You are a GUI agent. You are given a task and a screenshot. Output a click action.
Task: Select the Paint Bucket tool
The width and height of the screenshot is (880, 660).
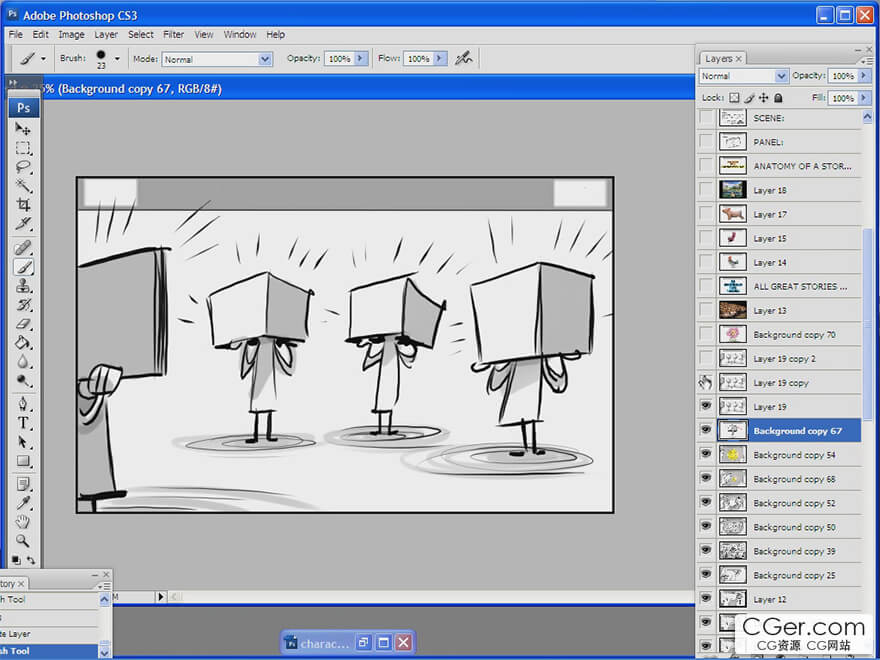pyautogui.click(x=23, y=343)
